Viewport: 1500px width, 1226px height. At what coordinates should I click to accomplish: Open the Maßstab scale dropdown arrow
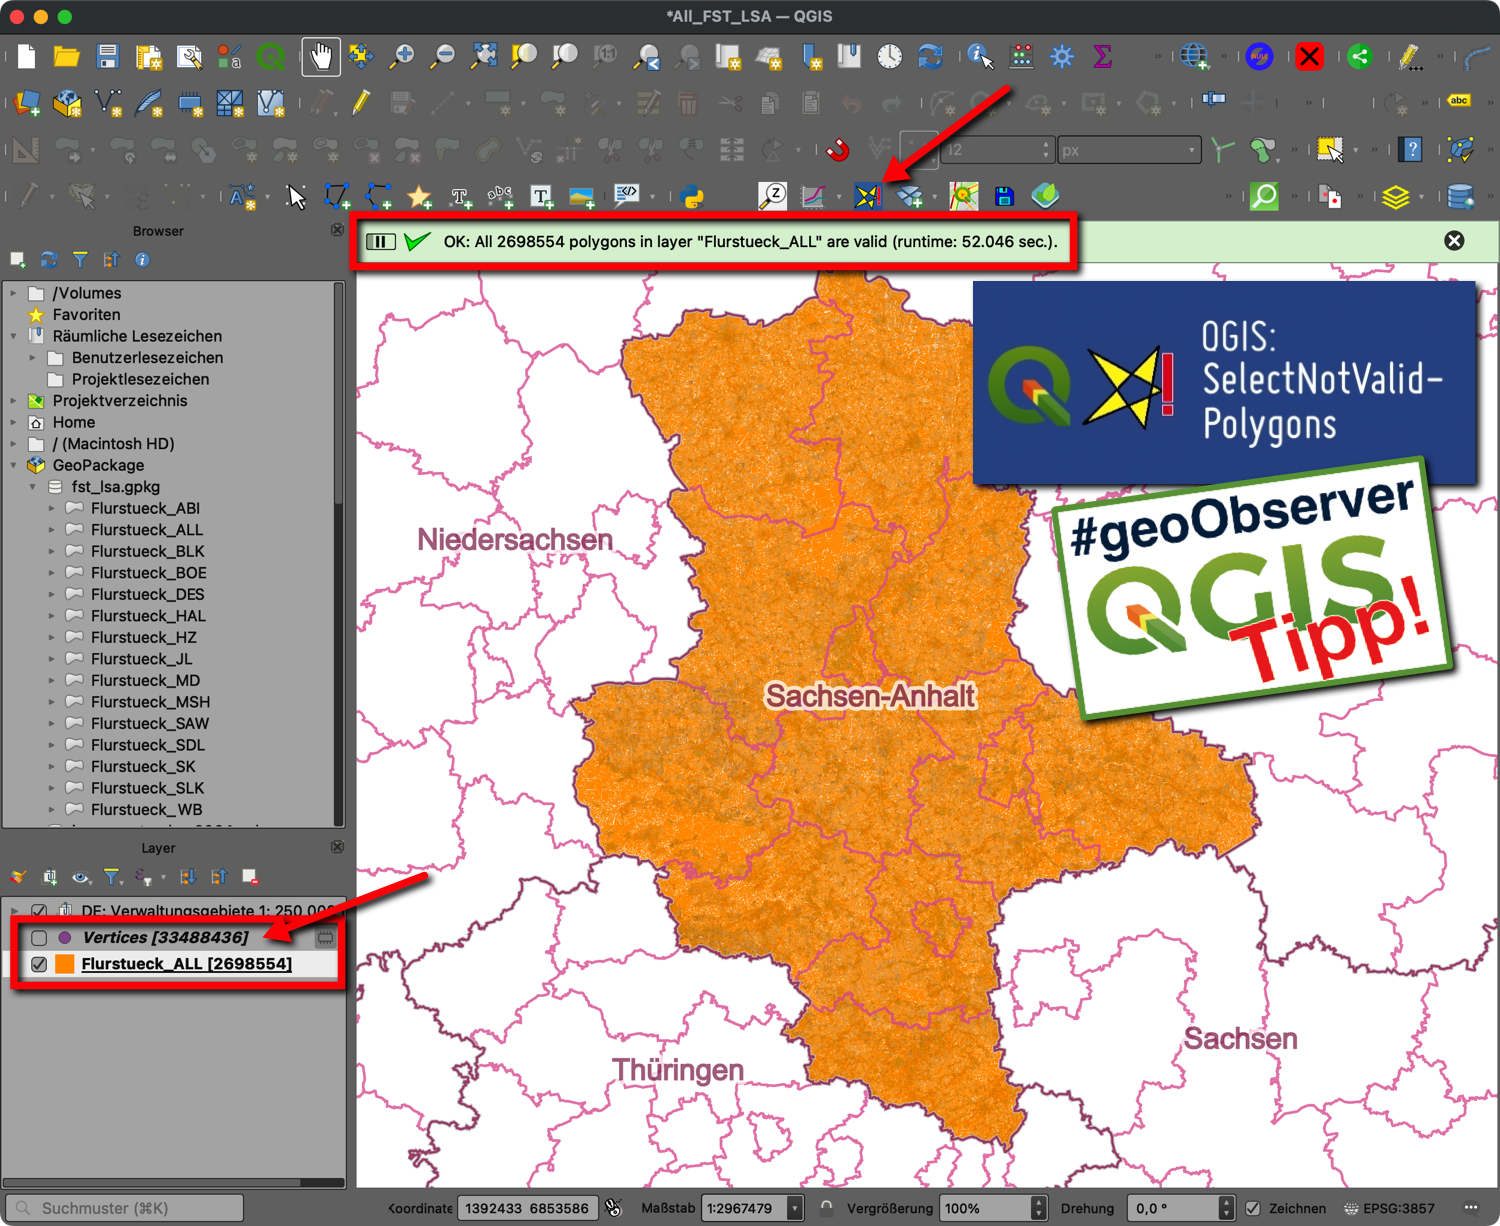794,1208
